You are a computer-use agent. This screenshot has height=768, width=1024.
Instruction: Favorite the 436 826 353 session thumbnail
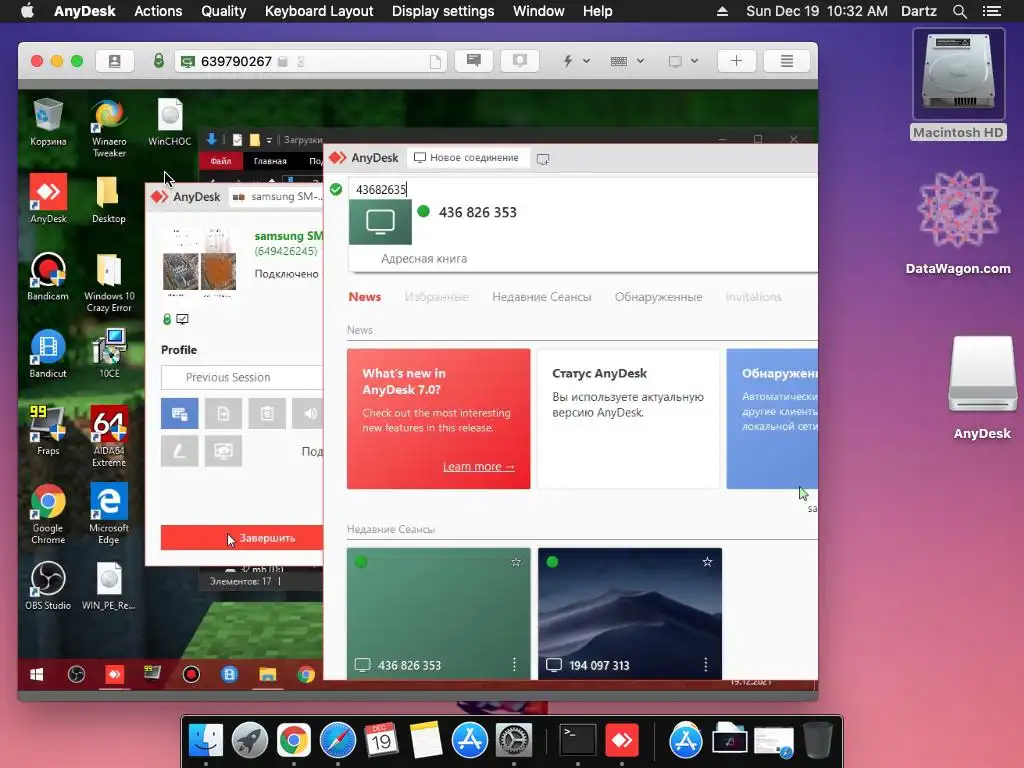point(516,562)
